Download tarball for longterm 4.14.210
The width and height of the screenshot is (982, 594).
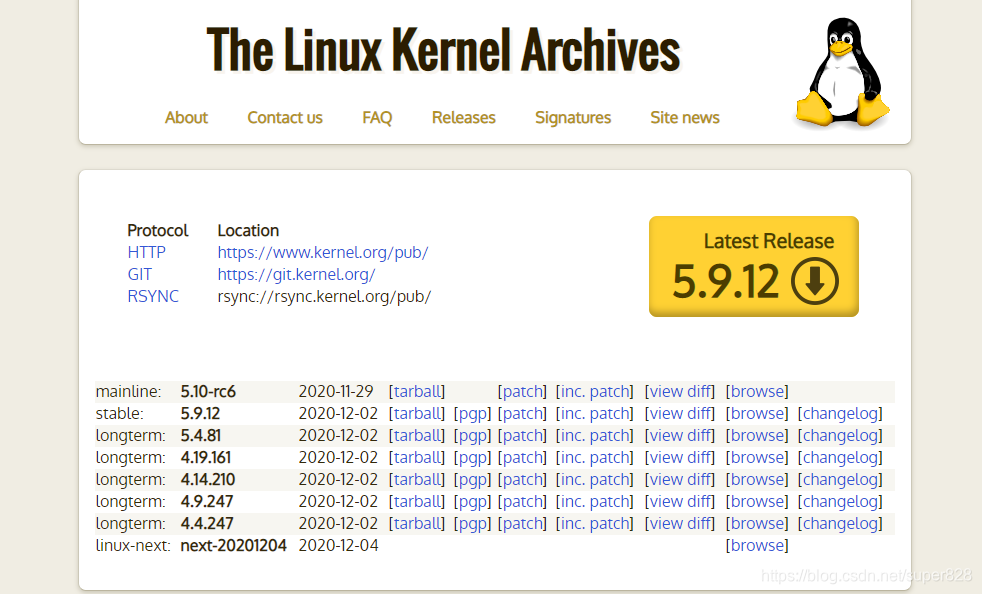[417, 479]
